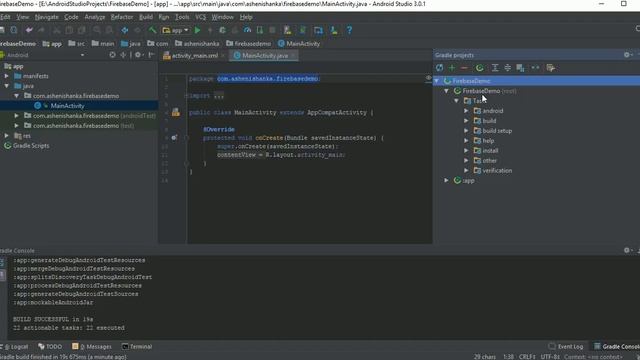The width and height of the screenshot is (640, 360).
Task: Open the Build menu
Action: [x=146, y=17]
